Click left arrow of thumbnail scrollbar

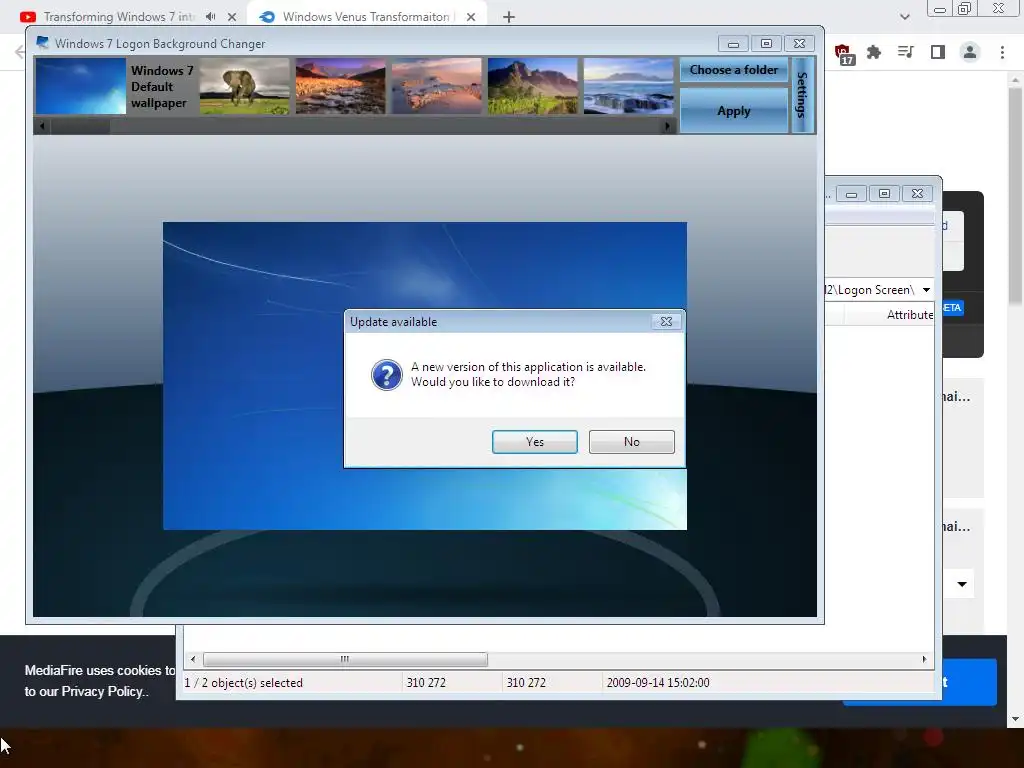click(42, 126)
